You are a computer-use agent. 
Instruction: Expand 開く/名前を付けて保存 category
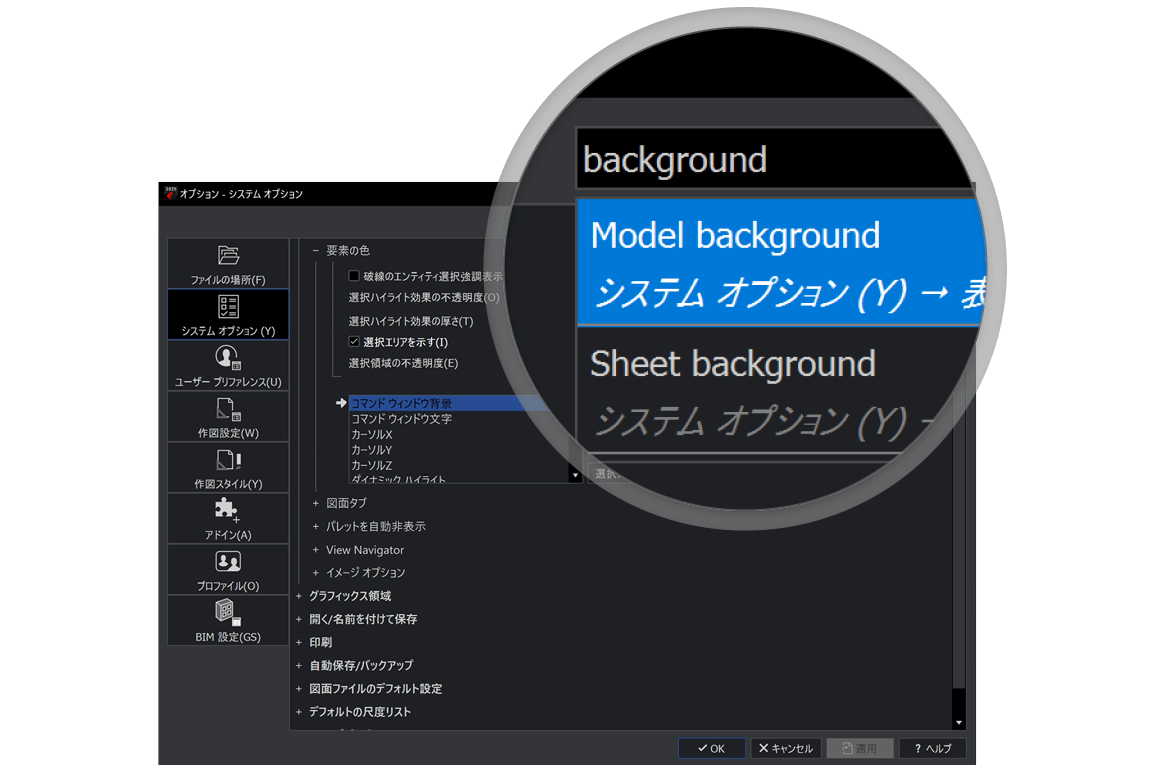click(299, 619)
